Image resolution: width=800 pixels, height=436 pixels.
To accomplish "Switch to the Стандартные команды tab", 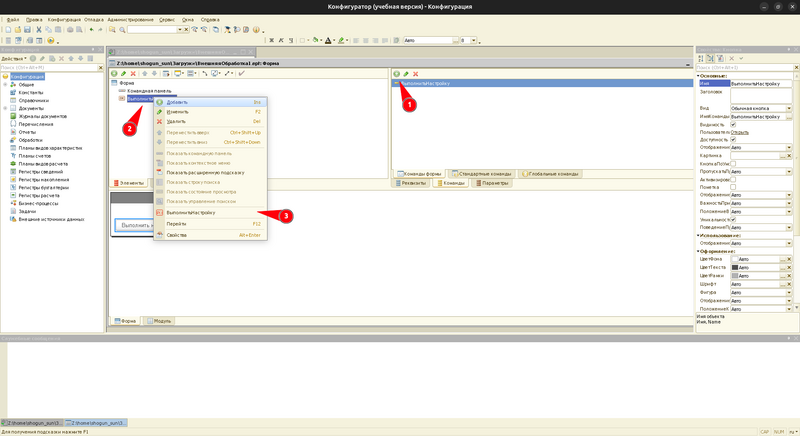I will [x=481, y=174].
